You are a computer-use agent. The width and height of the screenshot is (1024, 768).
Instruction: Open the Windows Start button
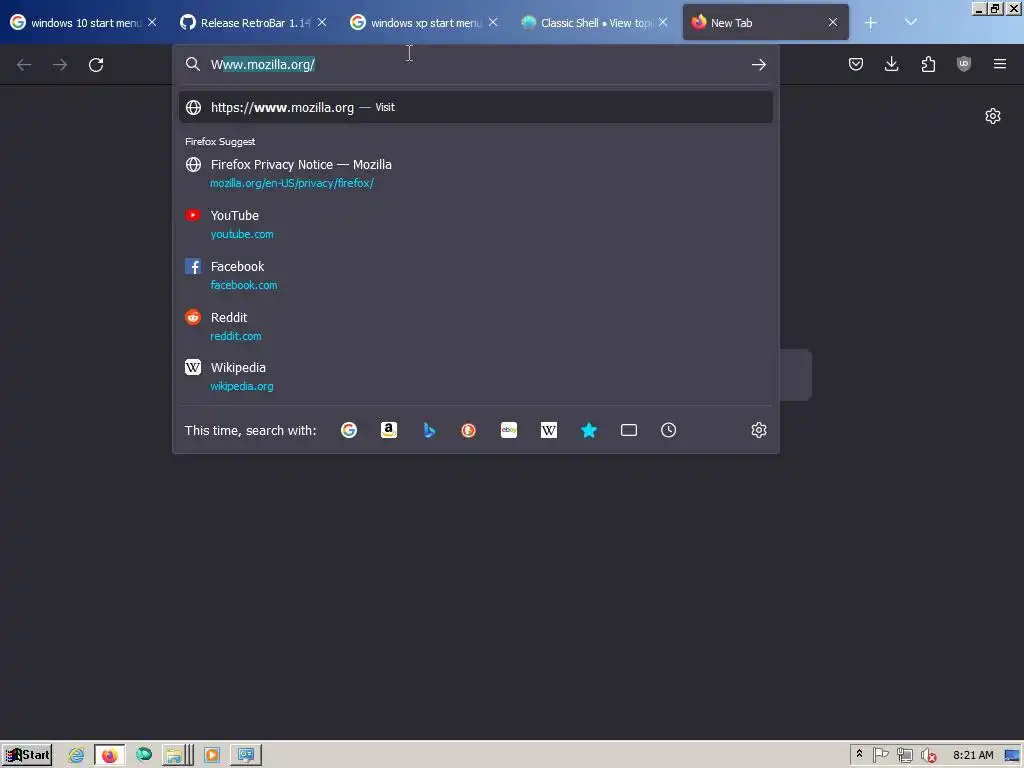27,755
